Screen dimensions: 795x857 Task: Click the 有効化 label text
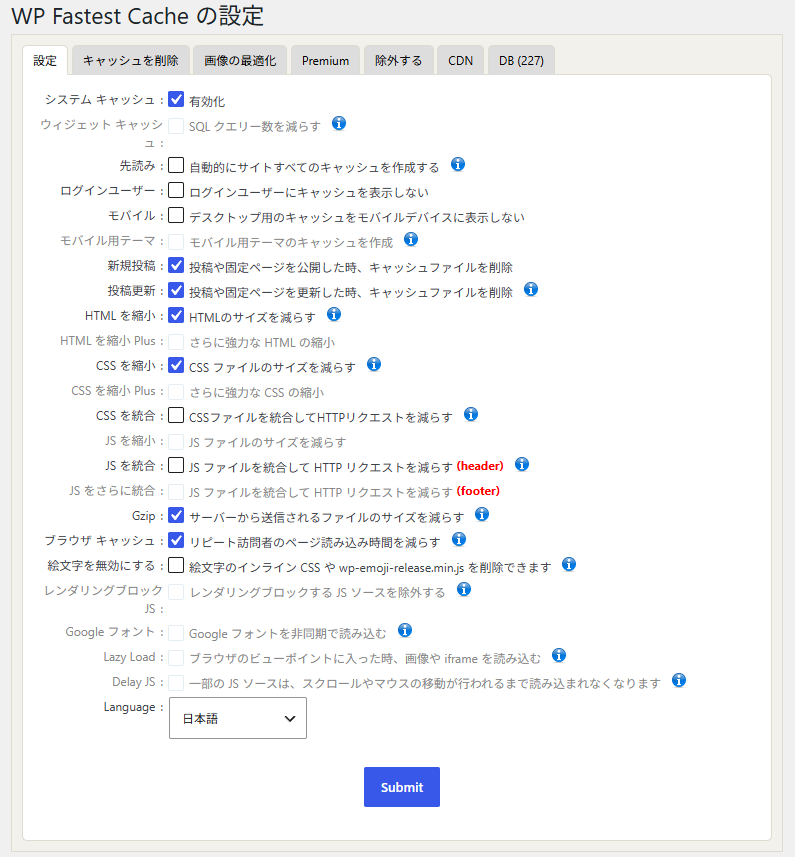click(x=207, y=101)
